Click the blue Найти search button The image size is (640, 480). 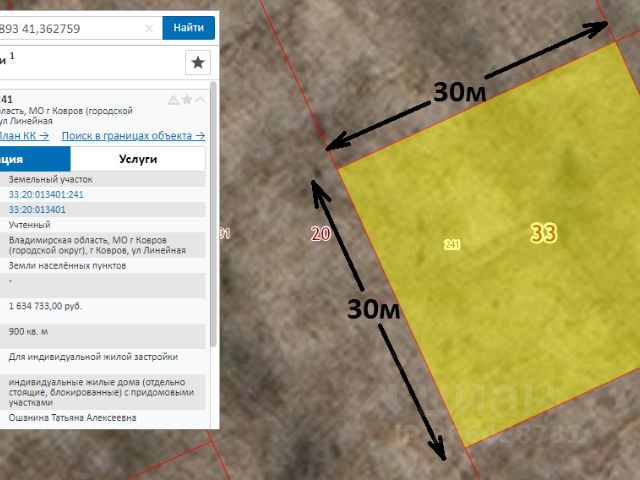(188, 28)
